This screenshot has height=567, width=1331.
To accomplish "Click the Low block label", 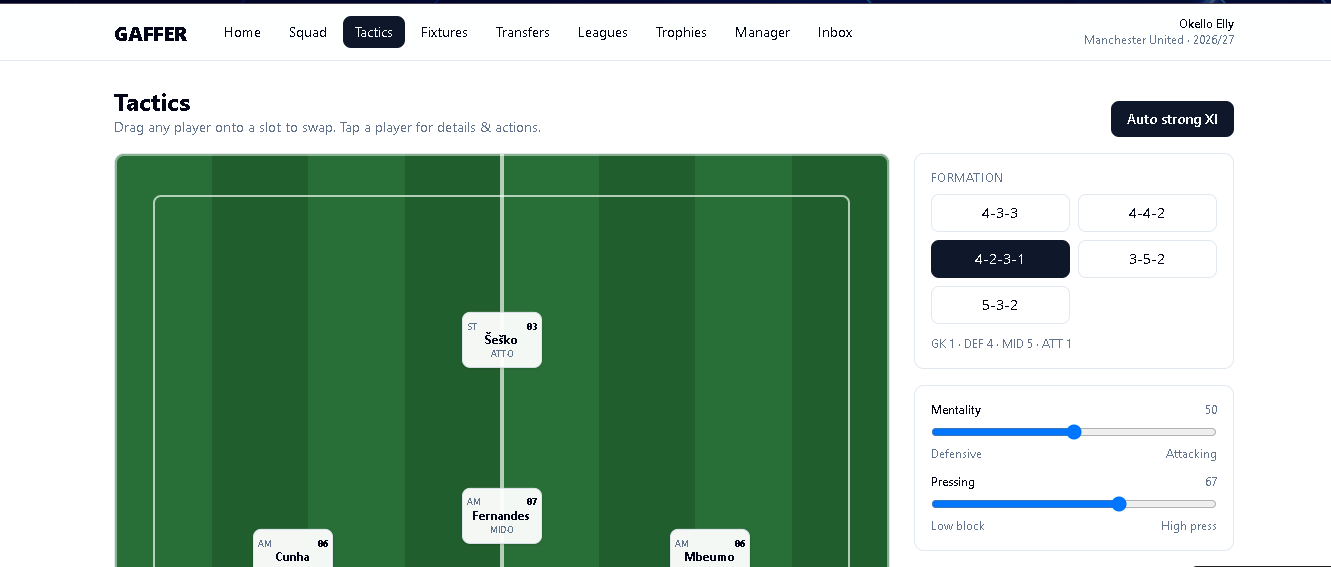I will [x=958, y=526].
